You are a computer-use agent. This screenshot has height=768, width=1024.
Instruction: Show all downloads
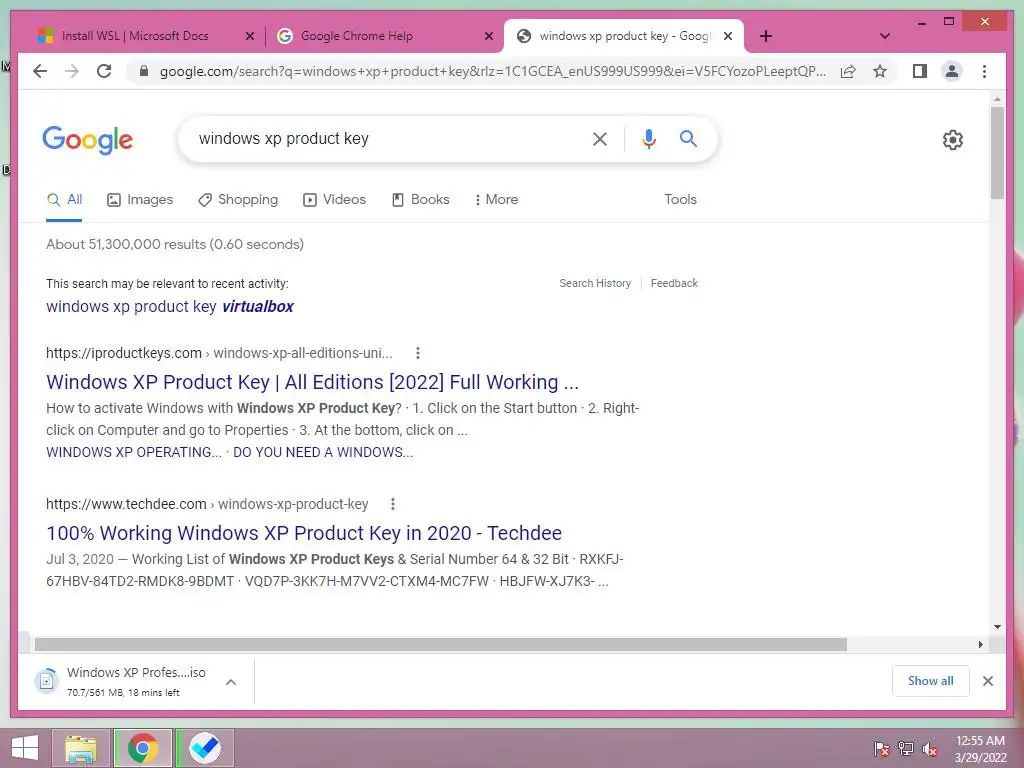click(x=930, y=681)
